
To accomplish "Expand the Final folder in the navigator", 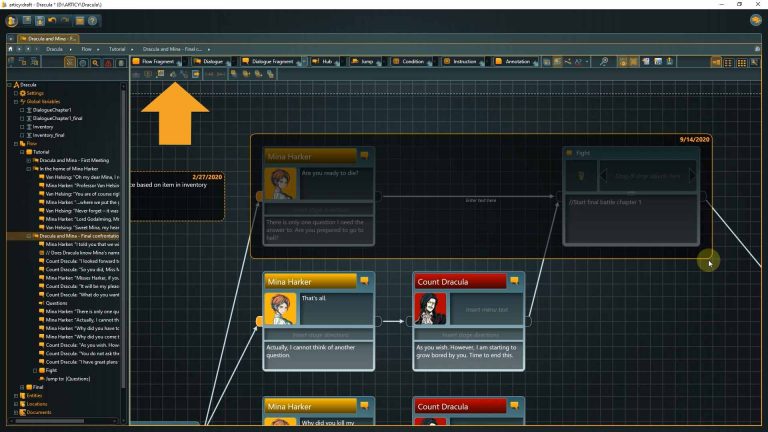I will [x=22, y=387].
